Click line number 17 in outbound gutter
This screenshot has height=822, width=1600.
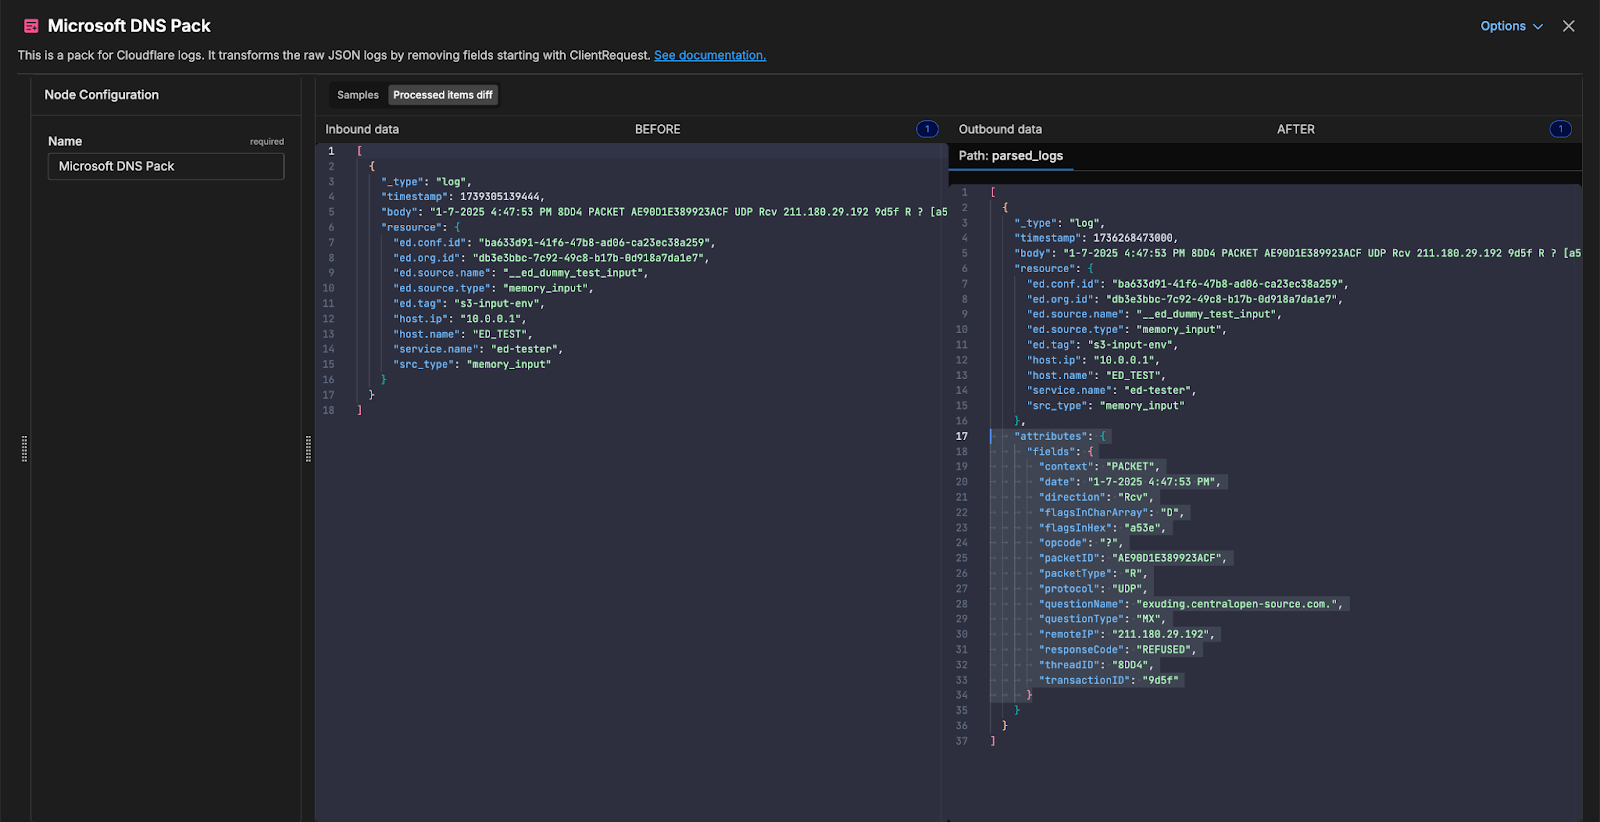pyautogui.click(x=961, y=436)
